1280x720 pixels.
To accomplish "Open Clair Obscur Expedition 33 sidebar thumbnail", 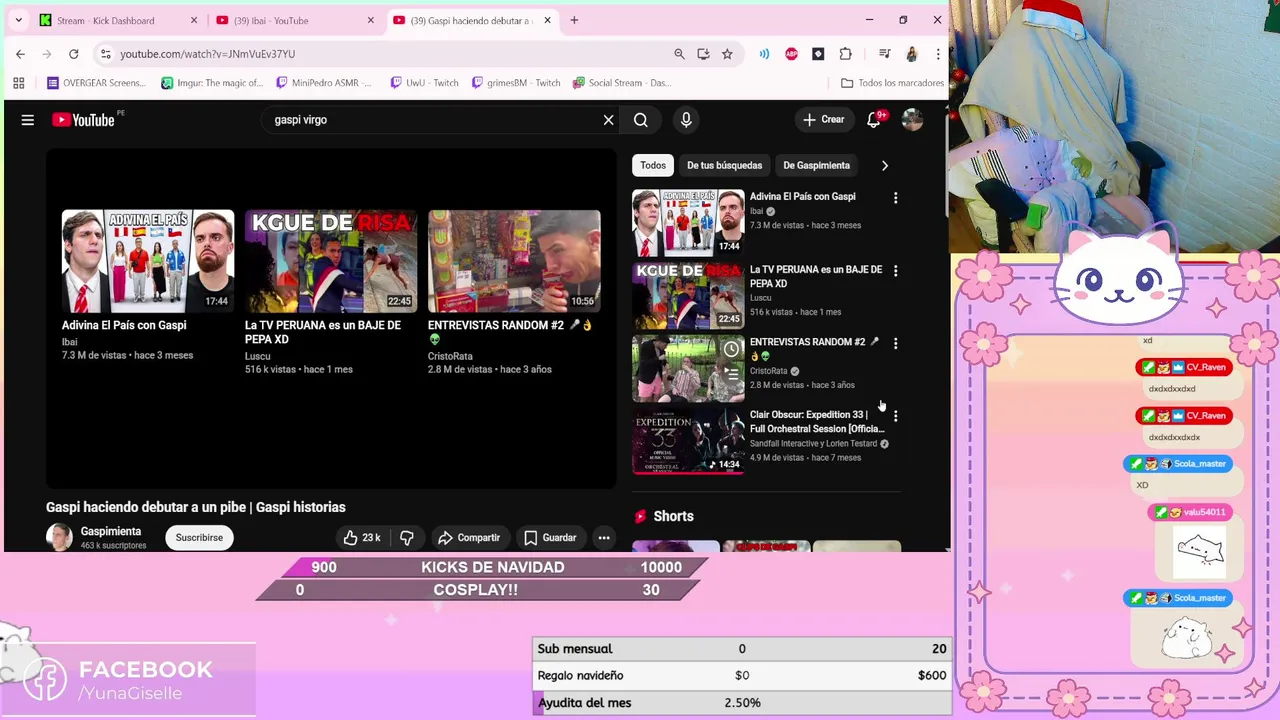I will 688,441.
